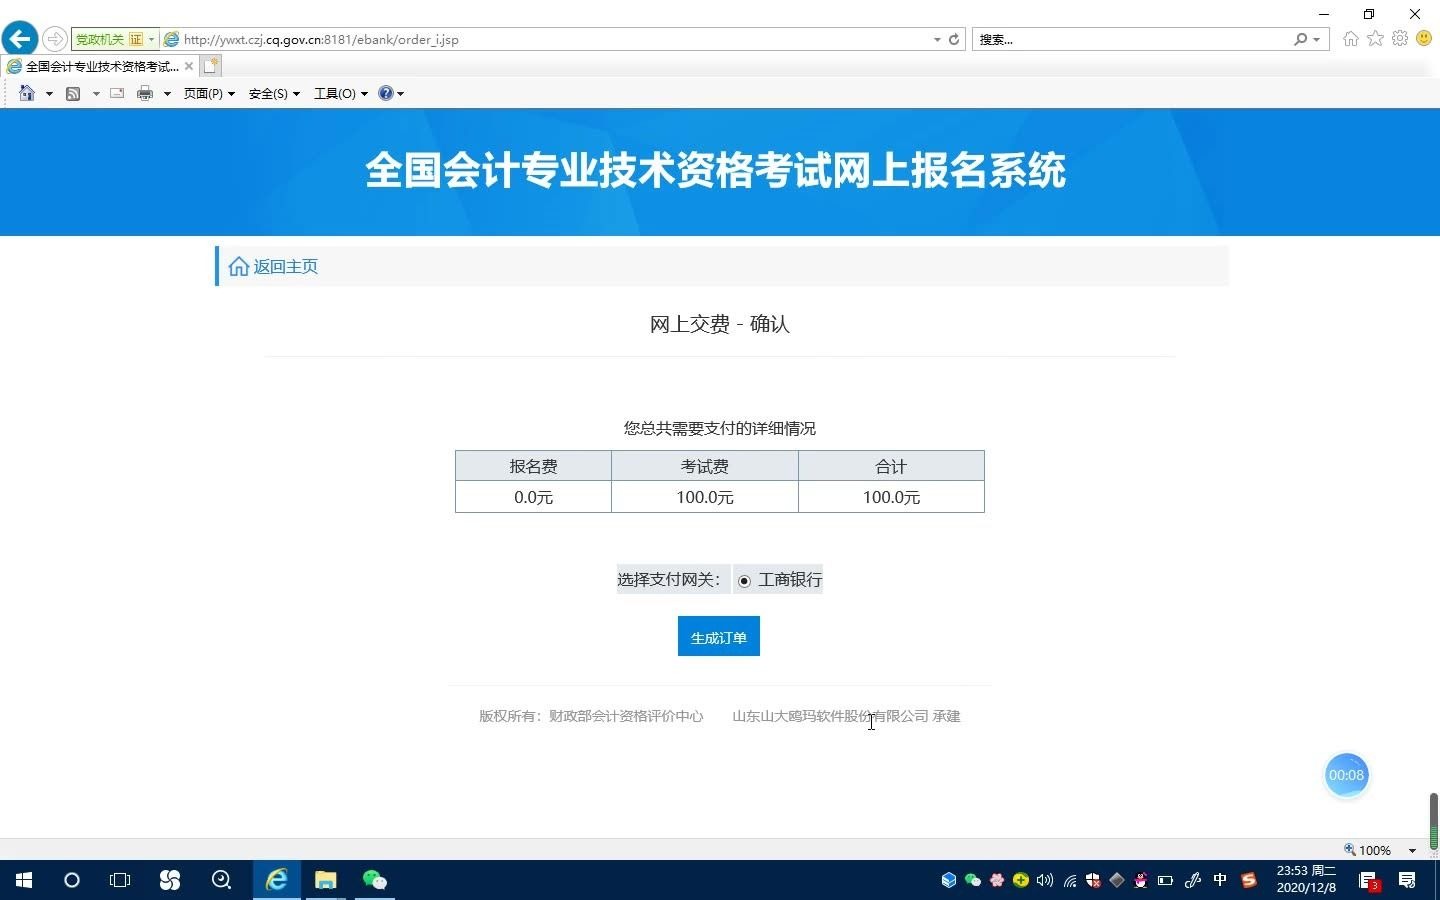This screenshot has height=900, width=1440.
Task: Click the Read mail icon
Action: click(117, 93)
